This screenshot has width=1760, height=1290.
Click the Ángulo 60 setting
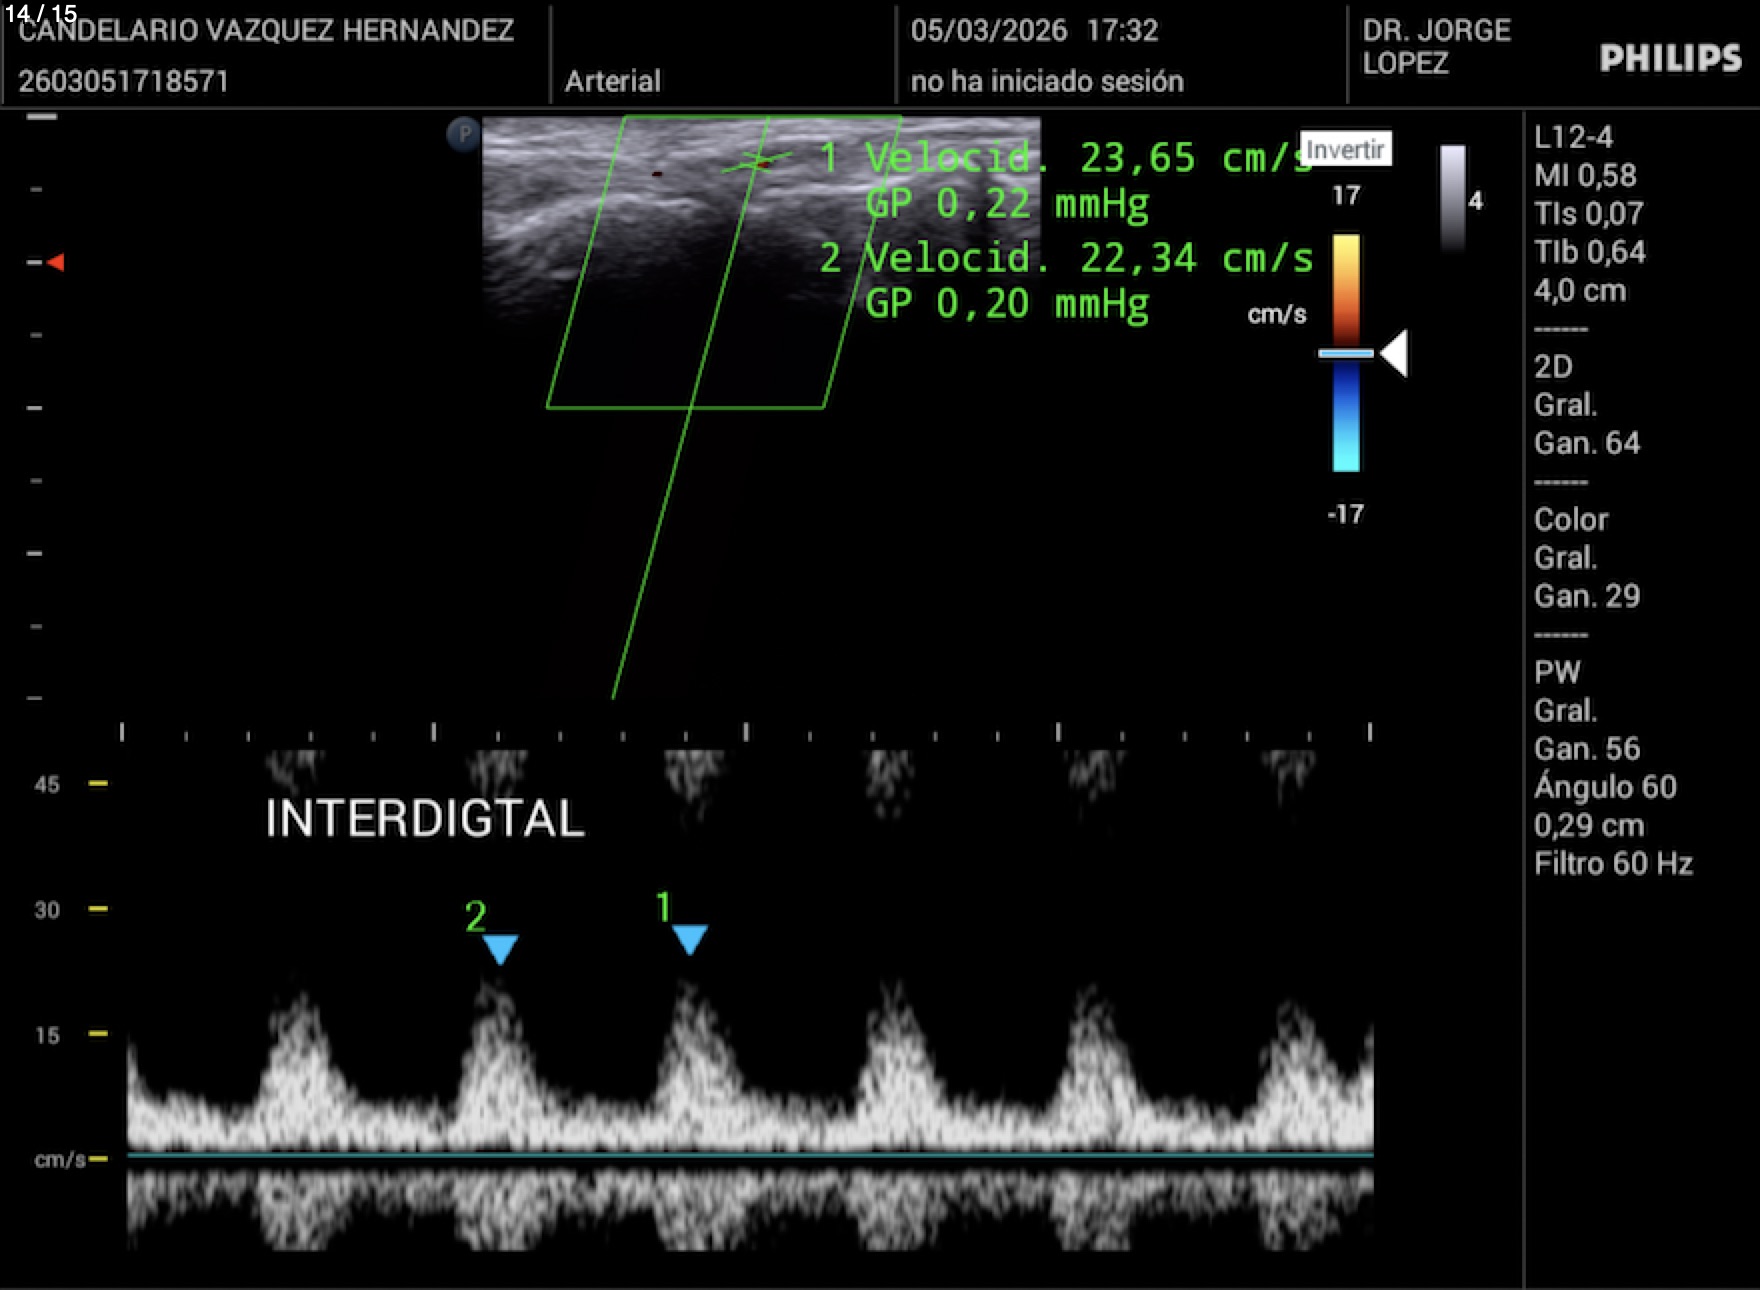pos(1604,787)
